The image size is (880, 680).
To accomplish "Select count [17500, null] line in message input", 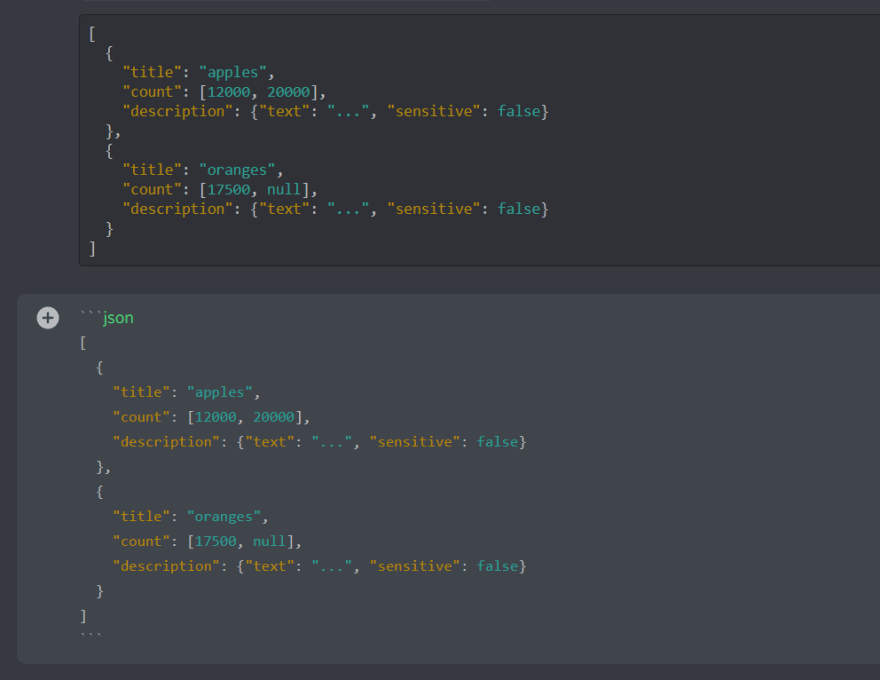I will pyautogui.click(x=207, y=541).
